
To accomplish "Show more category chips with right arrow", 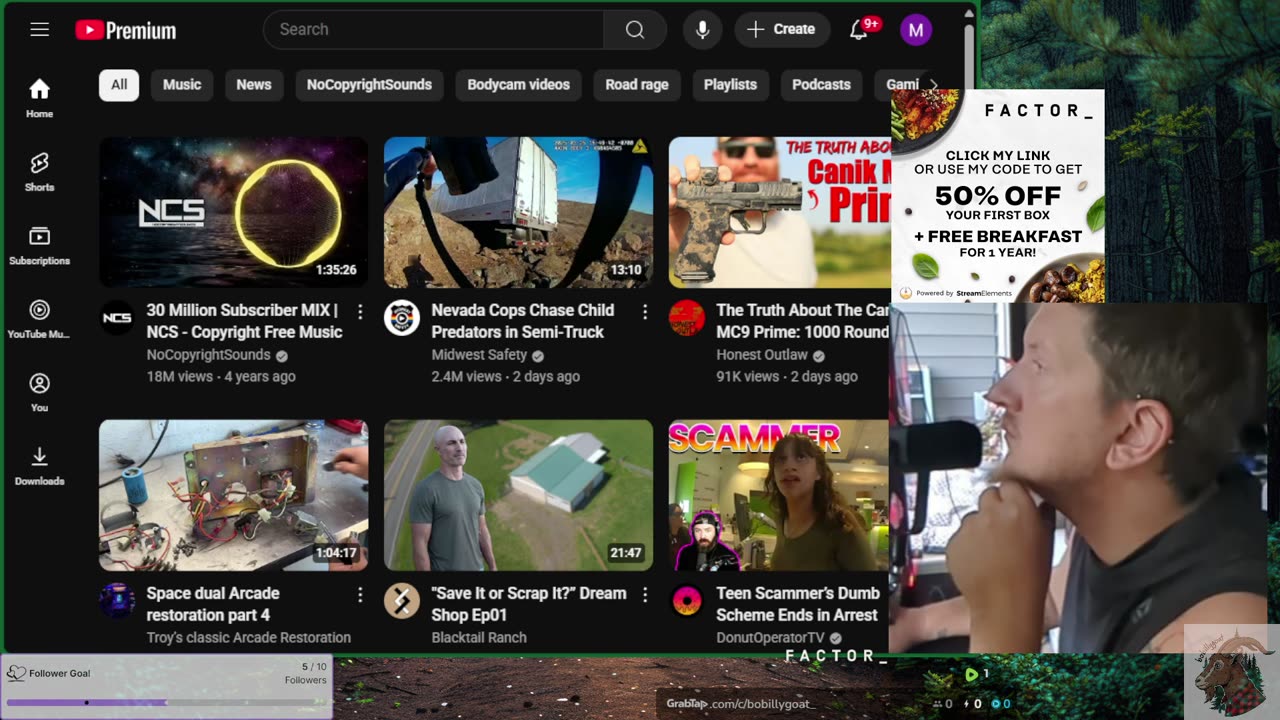I will [x=934, y=85].
